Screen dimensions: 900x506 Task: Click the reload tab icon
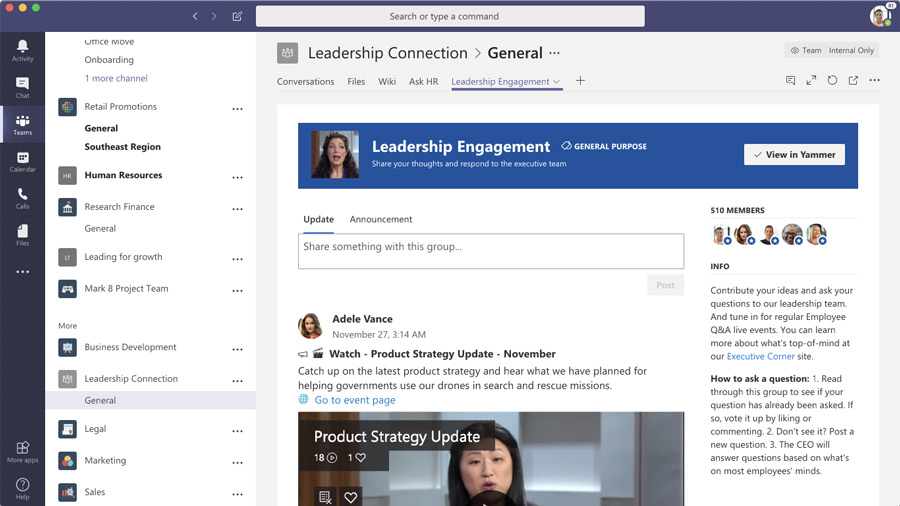point(832,81)
